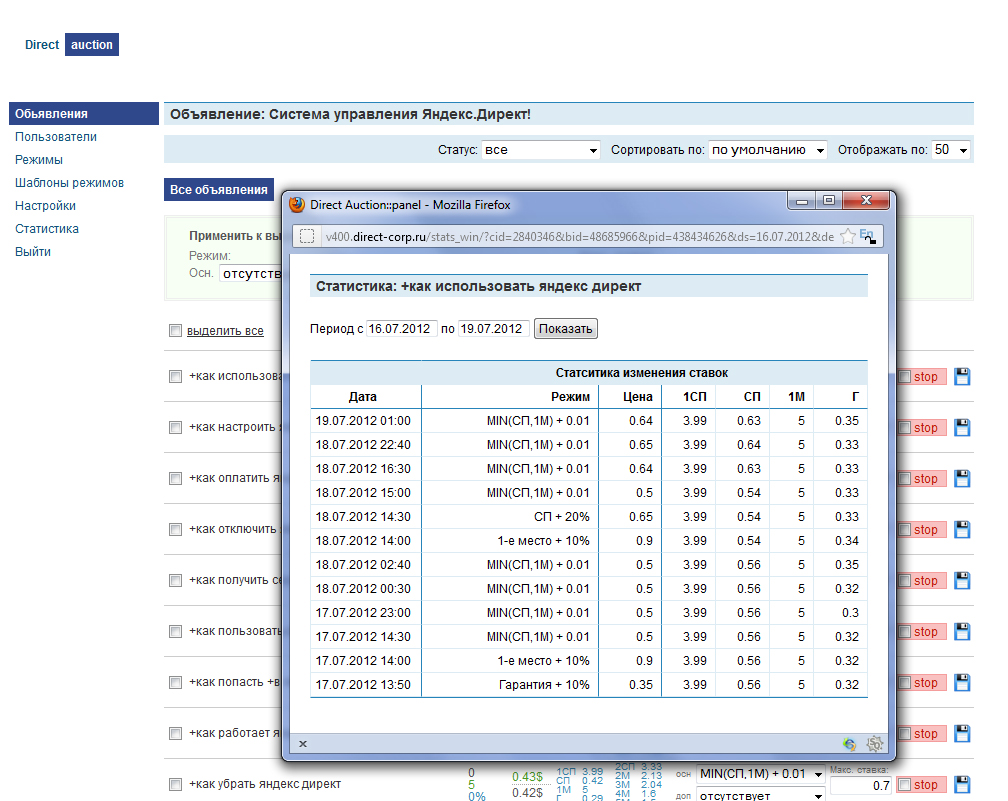Switch to the 'Все объявления' tab

[219, 189]
